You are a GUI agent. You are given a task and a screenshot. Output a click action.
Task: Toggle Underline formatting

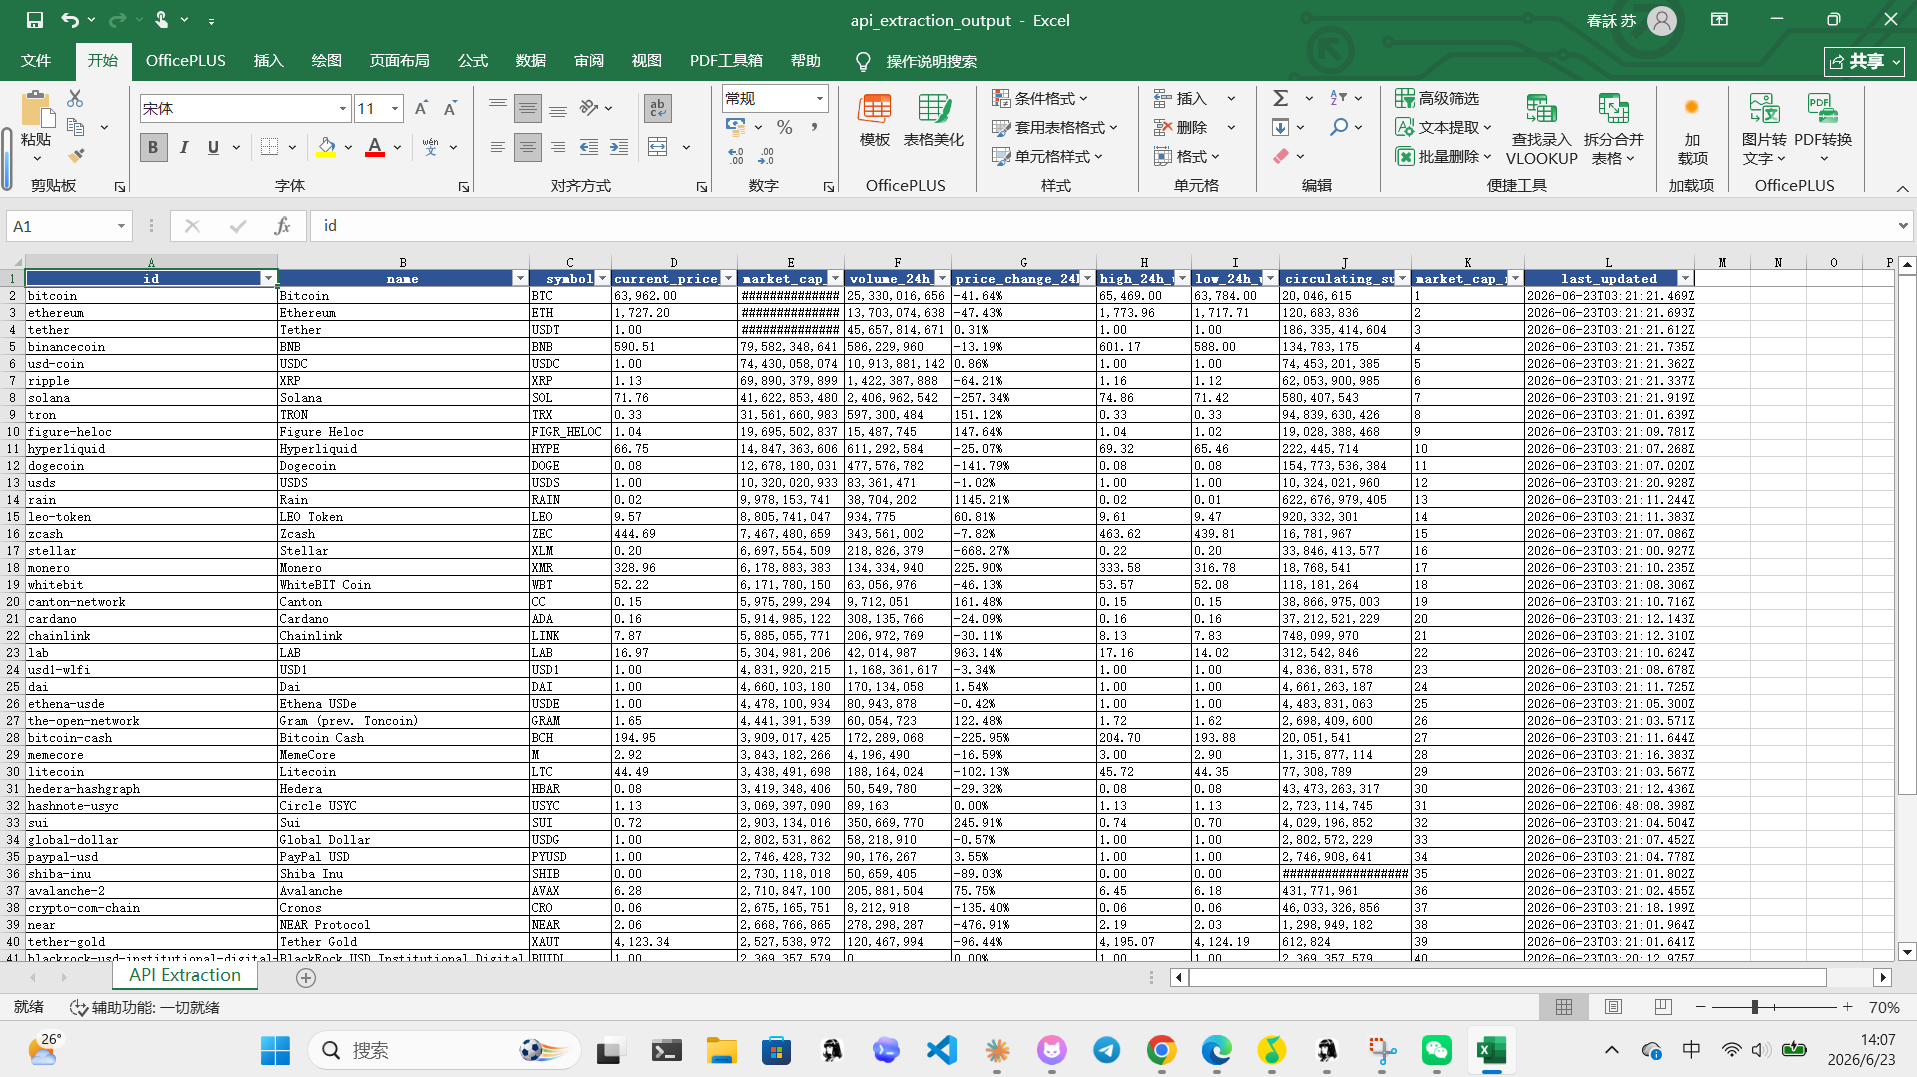[213, 147]
